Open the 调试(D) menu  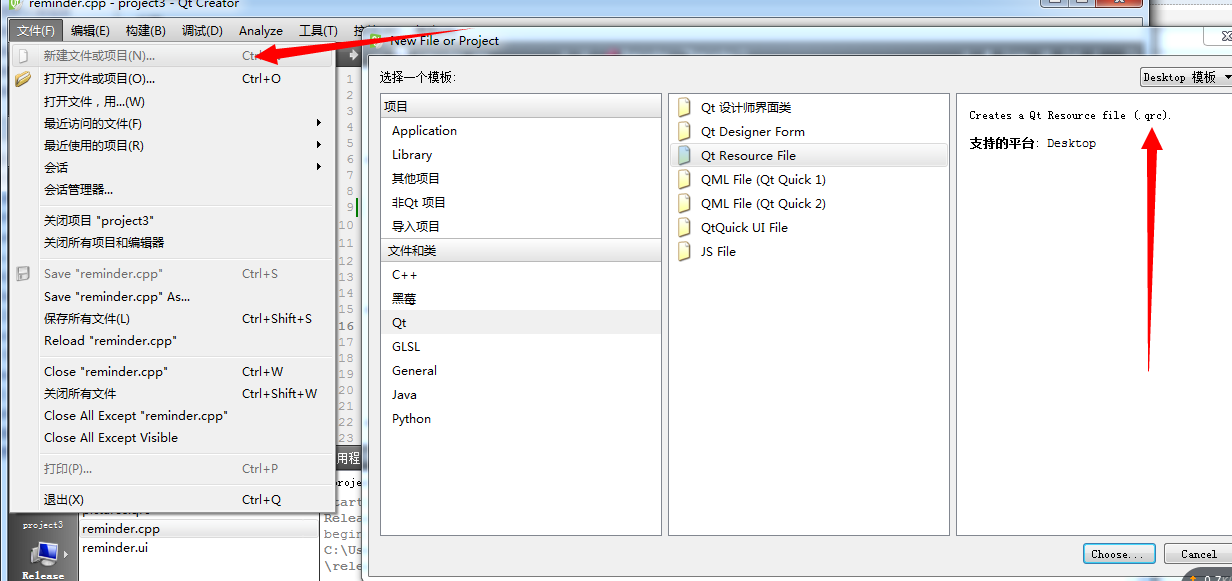click(203, 31)
